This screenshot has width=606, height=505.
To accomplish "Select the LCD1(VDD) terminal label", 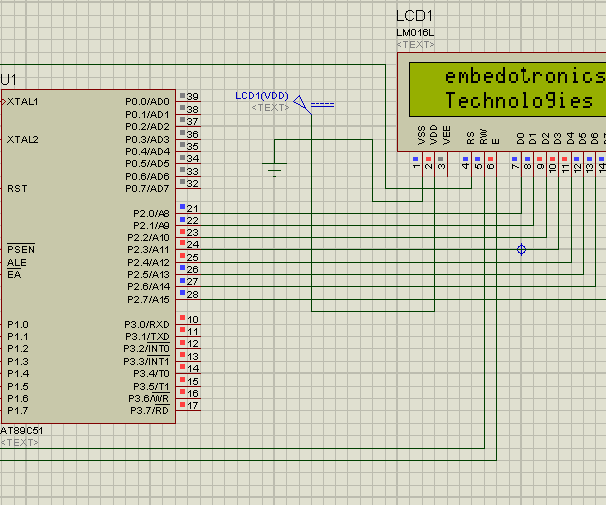I will 262,95.
